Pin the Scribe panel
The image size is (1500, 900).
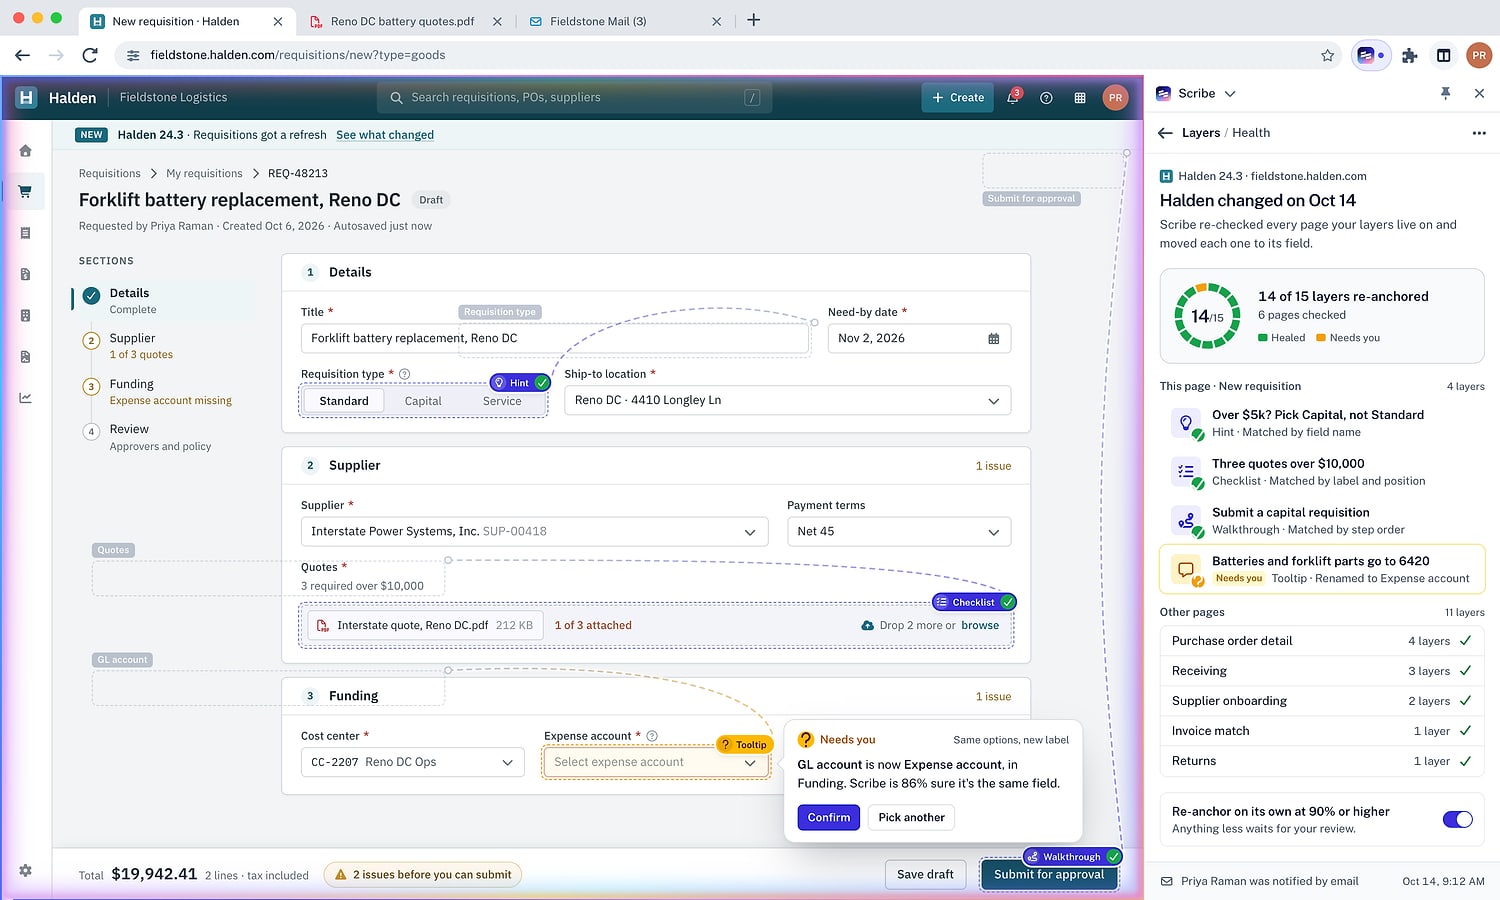tap(1445, 93)
